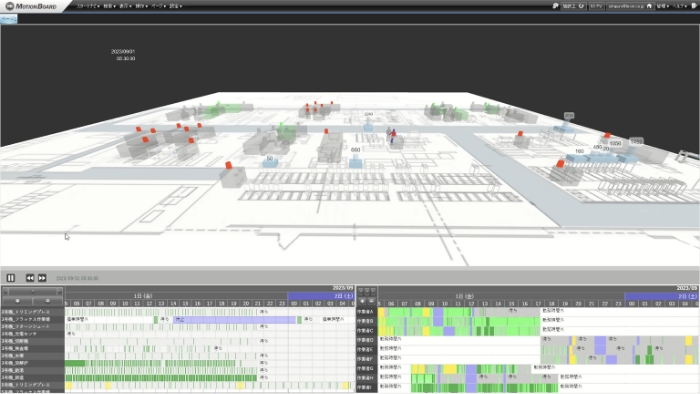Image resolution: width=700 pixels, height=394 pixels.
Task: Click the blue marker labeled 220 in 3D view
Action: click(x=368, y=126)
